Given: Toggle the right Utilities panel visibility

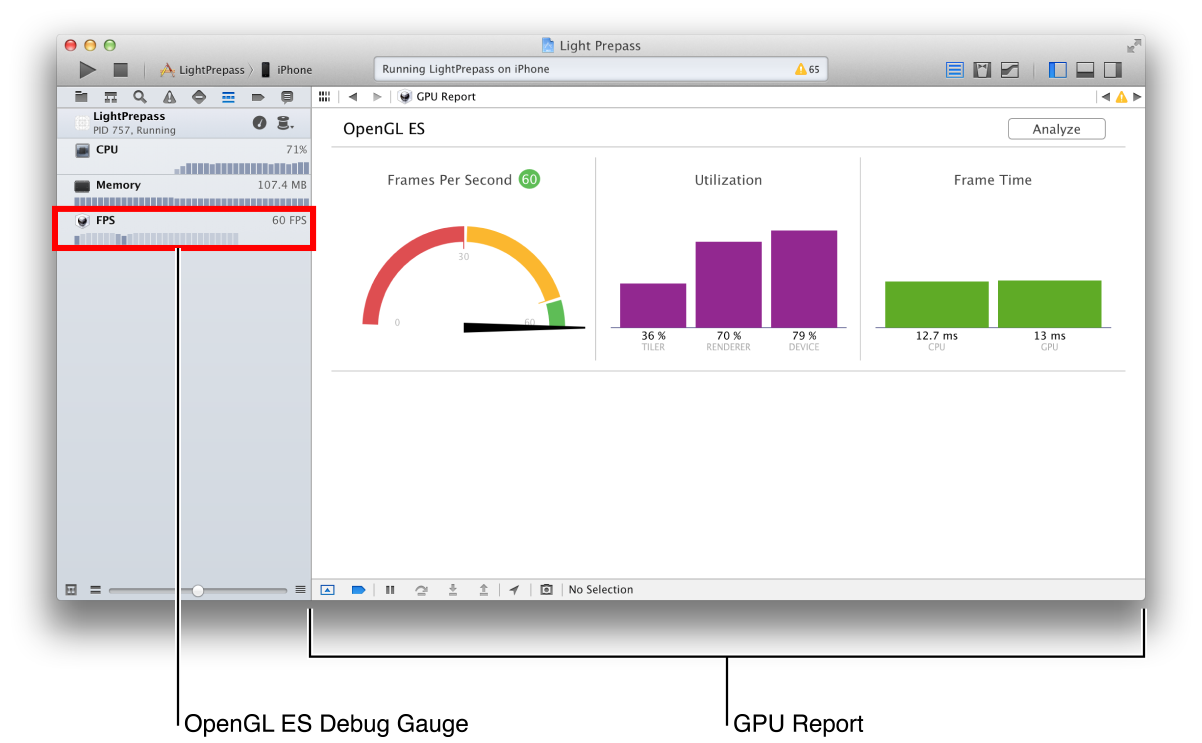Looking at the screenshot, I should [x=1112, y=70].
